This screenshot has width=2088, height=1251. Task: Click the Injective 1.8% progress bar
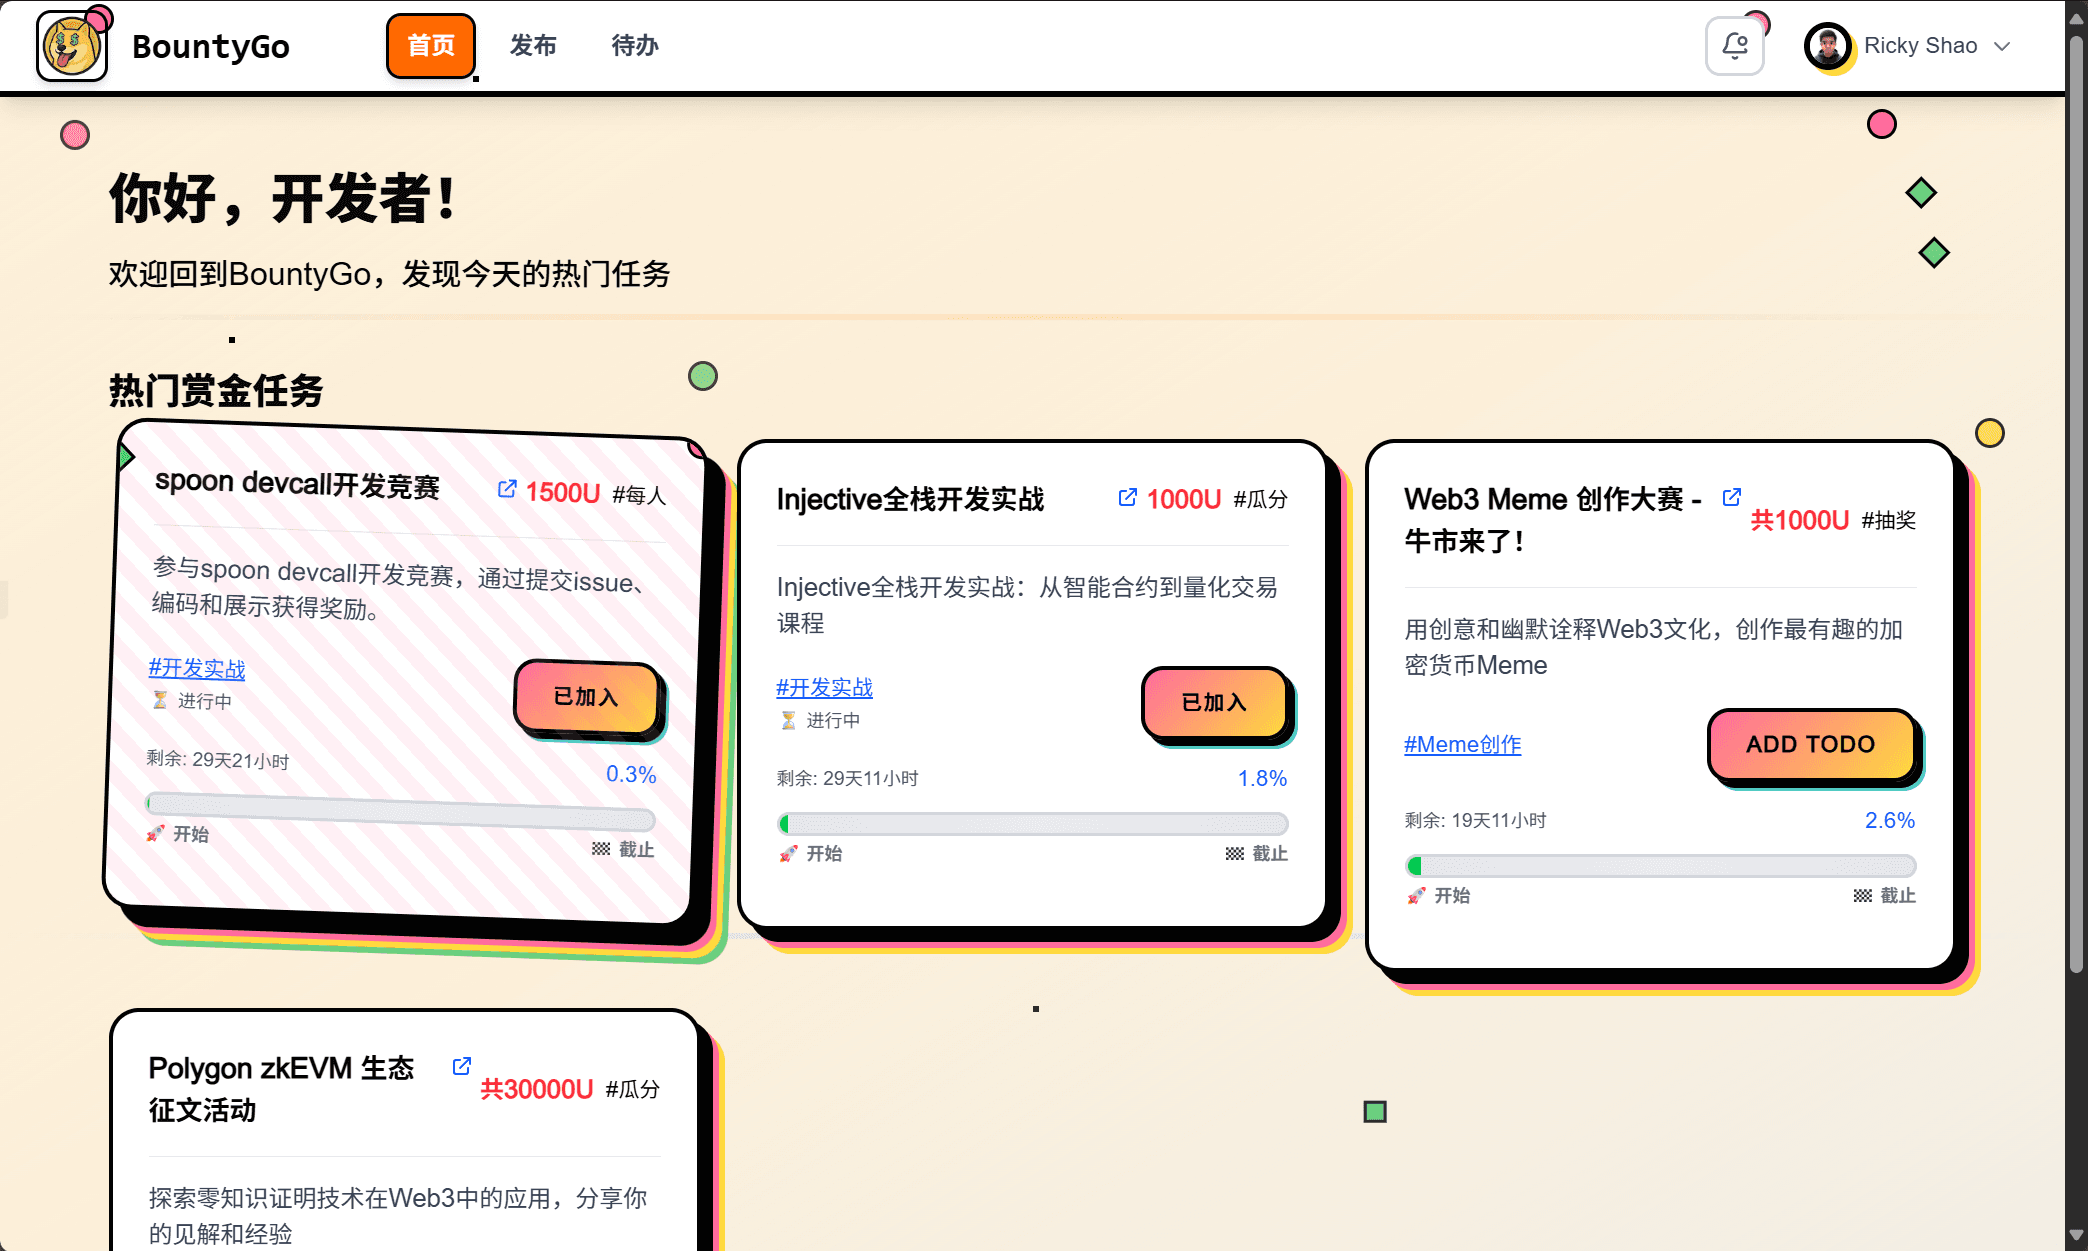coord(1033,823)
